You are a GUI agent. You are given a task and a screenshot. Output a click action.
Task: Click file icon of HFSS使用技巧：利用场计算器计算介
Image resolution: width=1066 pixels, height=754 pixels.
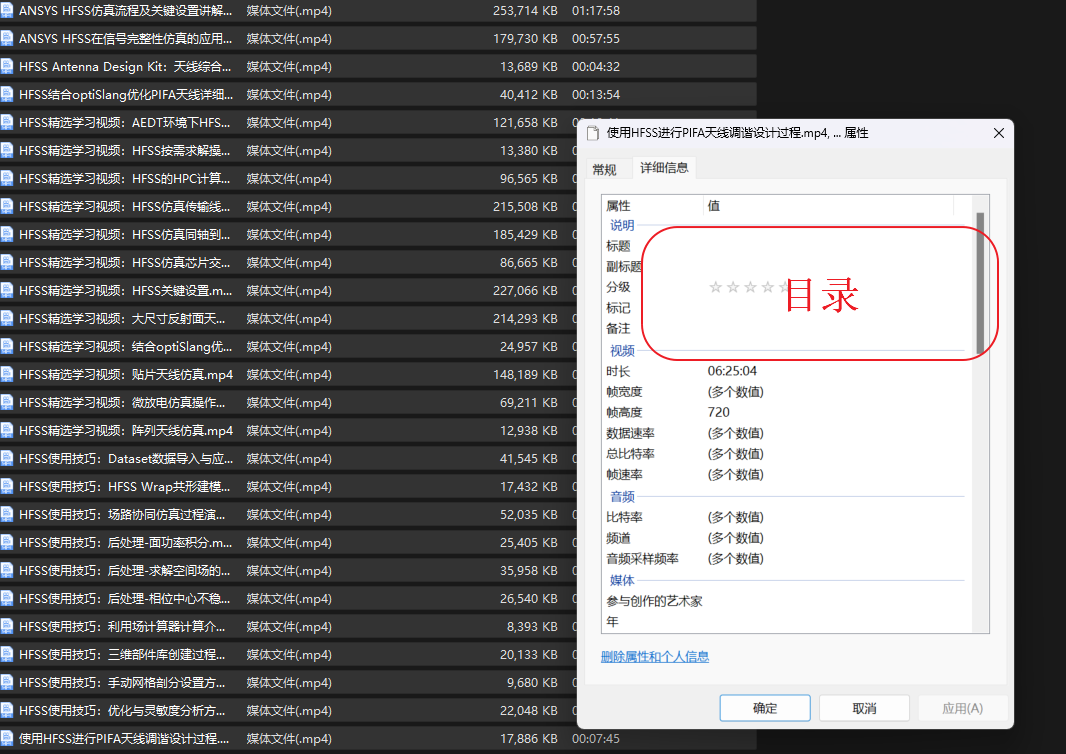[x=7, y=626]
